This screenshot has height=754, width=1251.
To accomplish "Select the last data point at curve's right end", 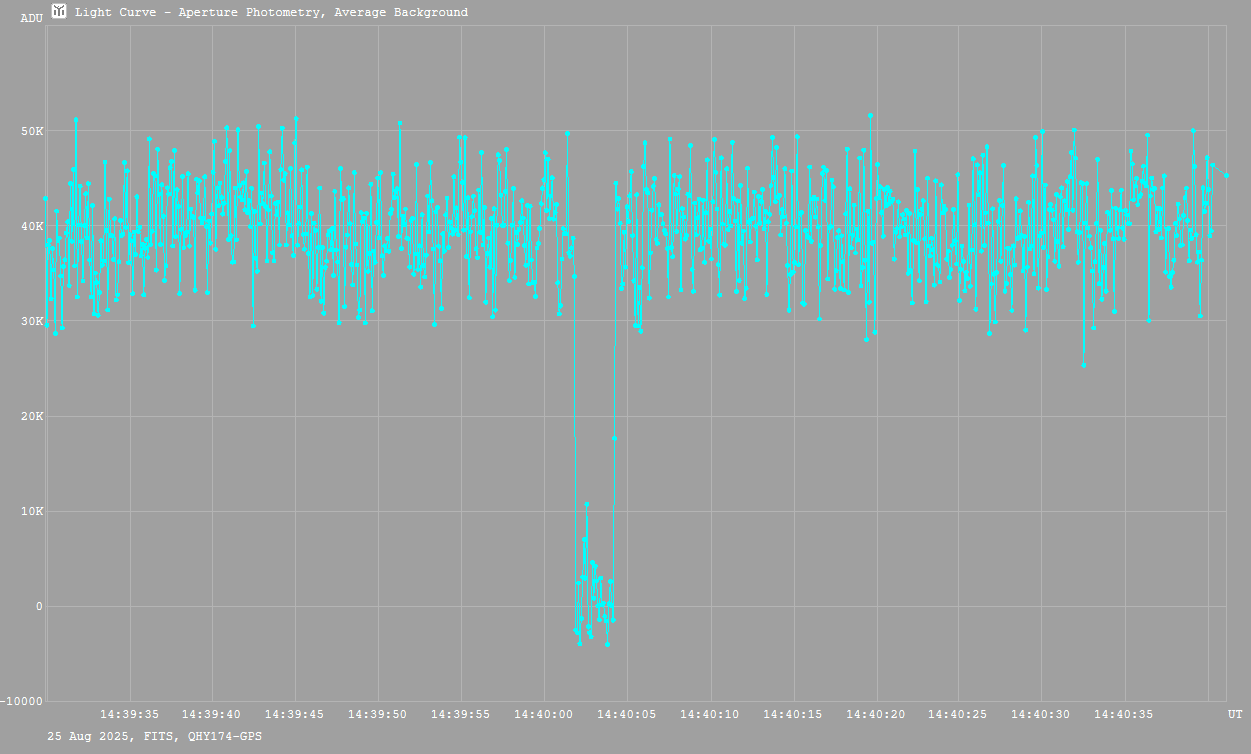I will click(x=1227, y=175).
